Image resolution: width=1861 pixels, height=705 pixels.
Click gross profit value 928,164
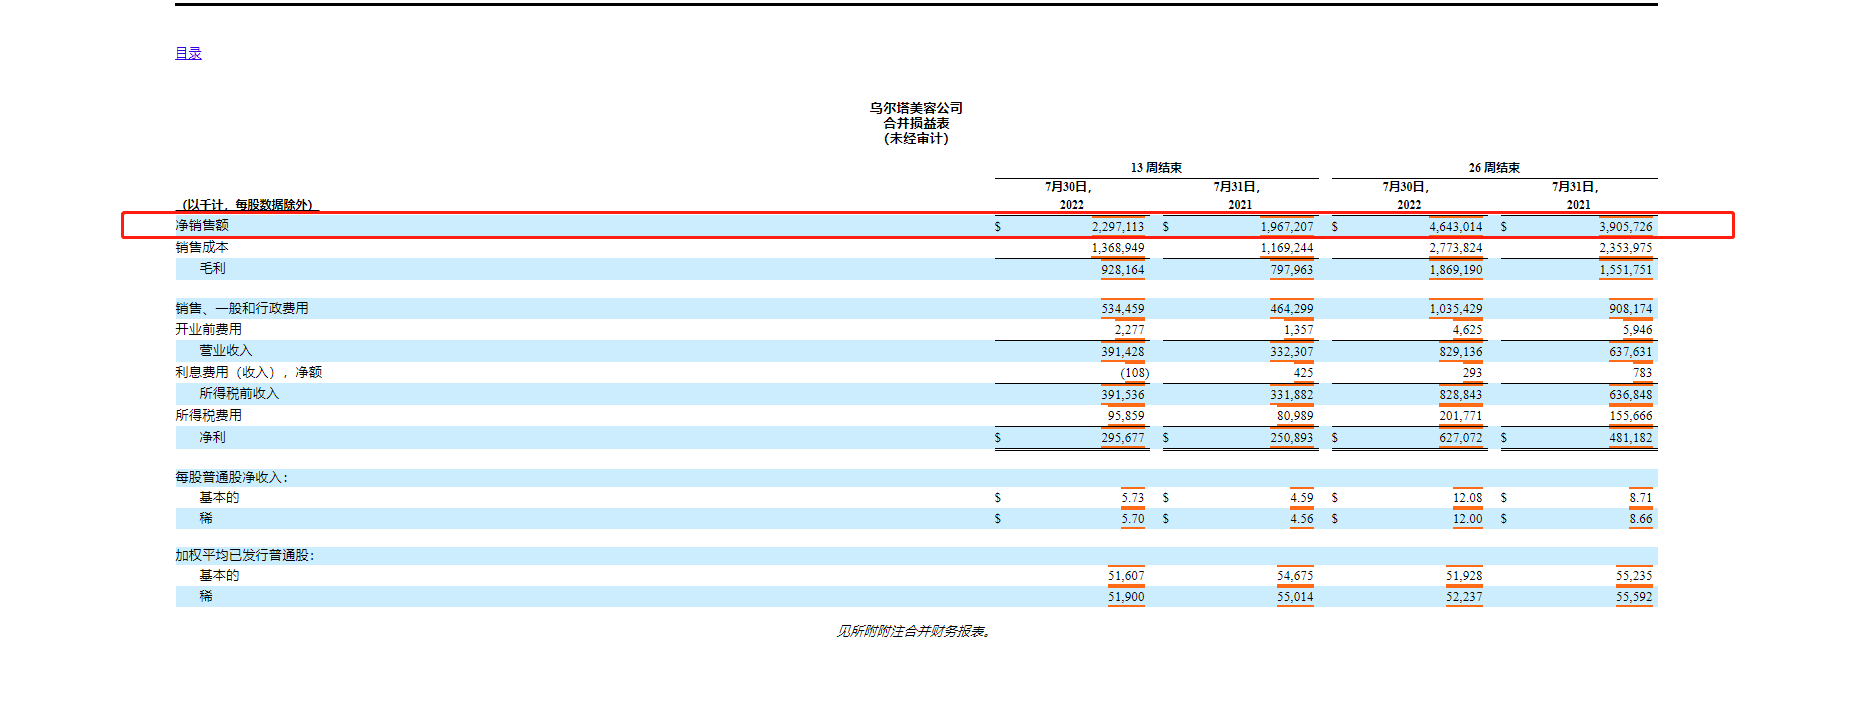click(1123, 270)
